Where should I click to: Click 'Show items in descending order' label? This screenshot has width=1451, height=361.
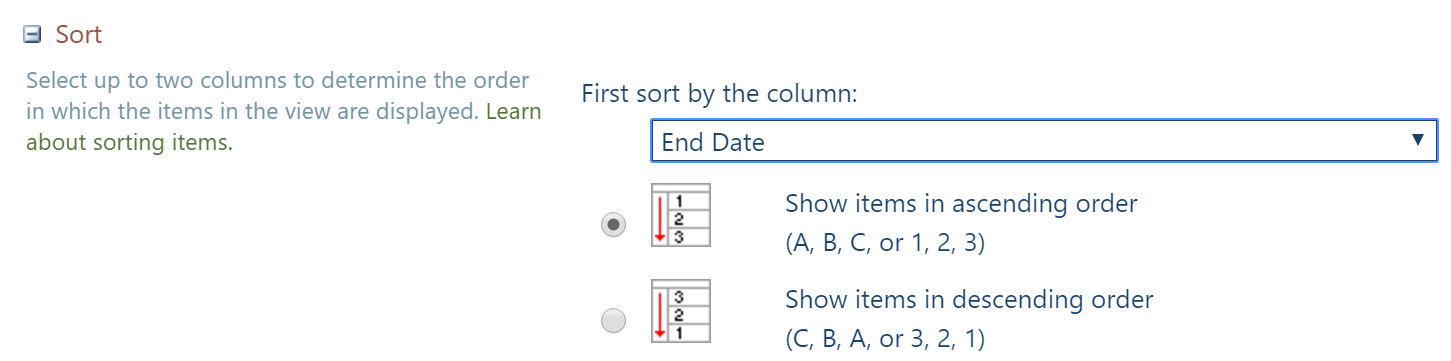point(969,299)
